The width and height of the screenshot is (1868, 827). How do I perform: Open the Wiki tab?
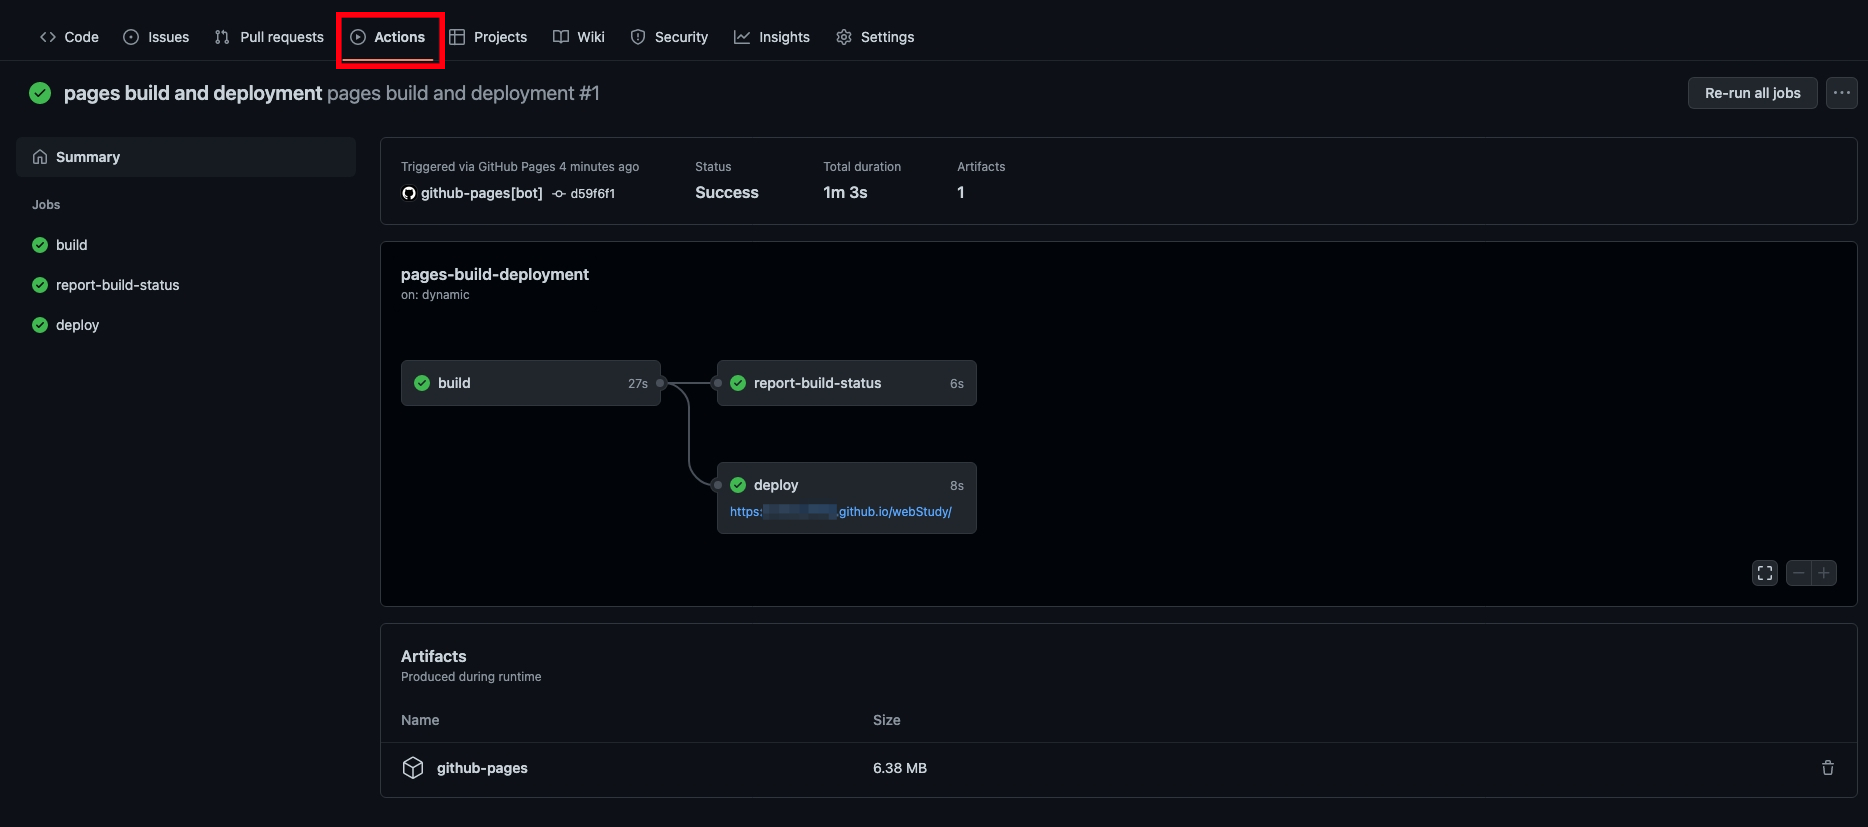(x=579, y=37)
